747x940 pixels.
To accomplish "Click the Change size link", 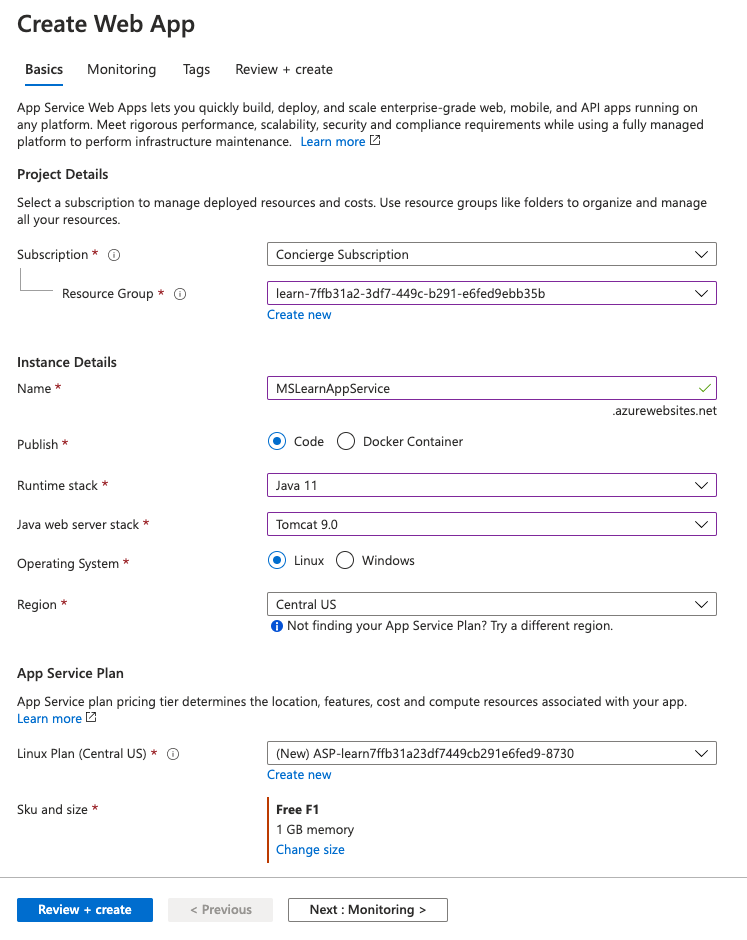I will [x=310, y=850].
